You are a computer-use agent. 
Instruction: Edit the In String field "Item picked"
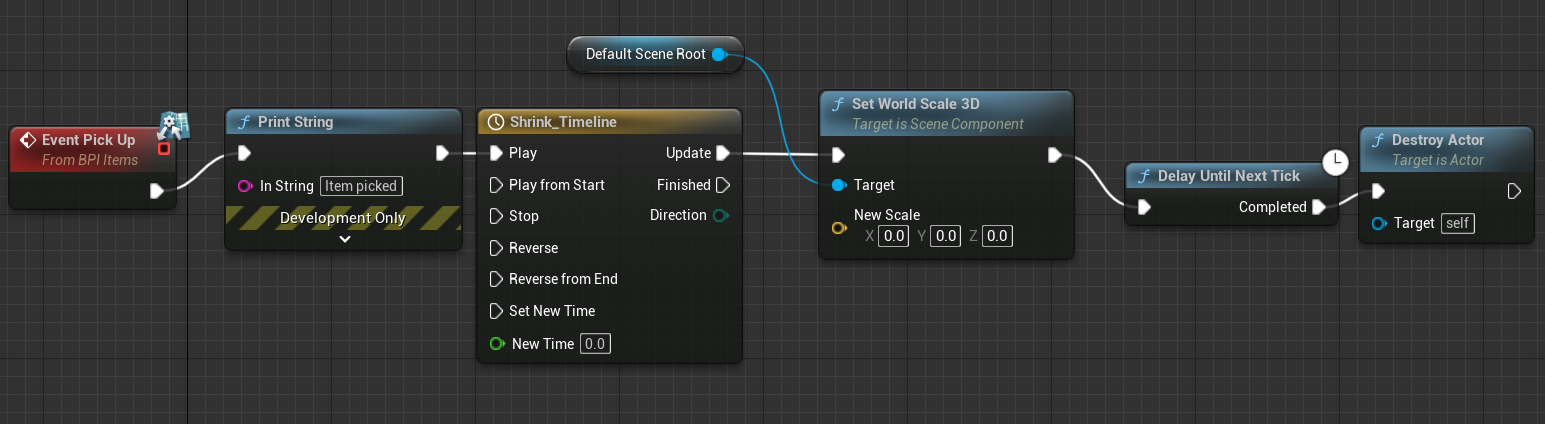(361, 186)
